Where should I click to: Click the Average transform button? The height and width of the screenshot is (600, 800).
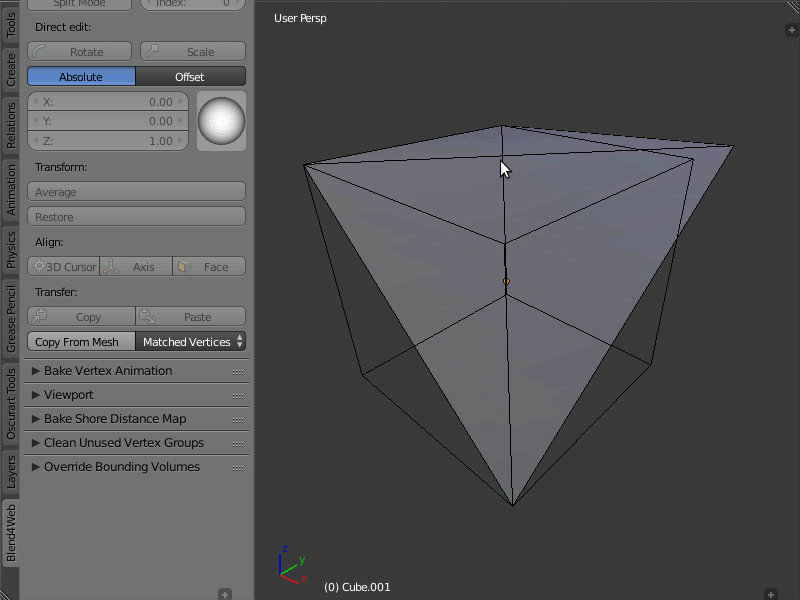(136, 191)
